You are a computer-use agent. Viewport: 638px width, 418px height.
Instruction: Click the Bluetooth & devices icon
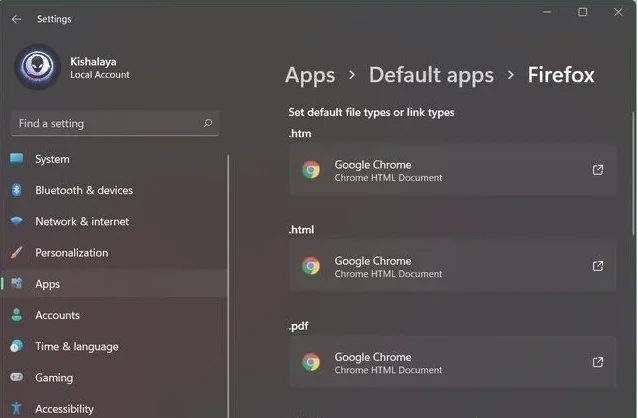click(x=17, y=190)
